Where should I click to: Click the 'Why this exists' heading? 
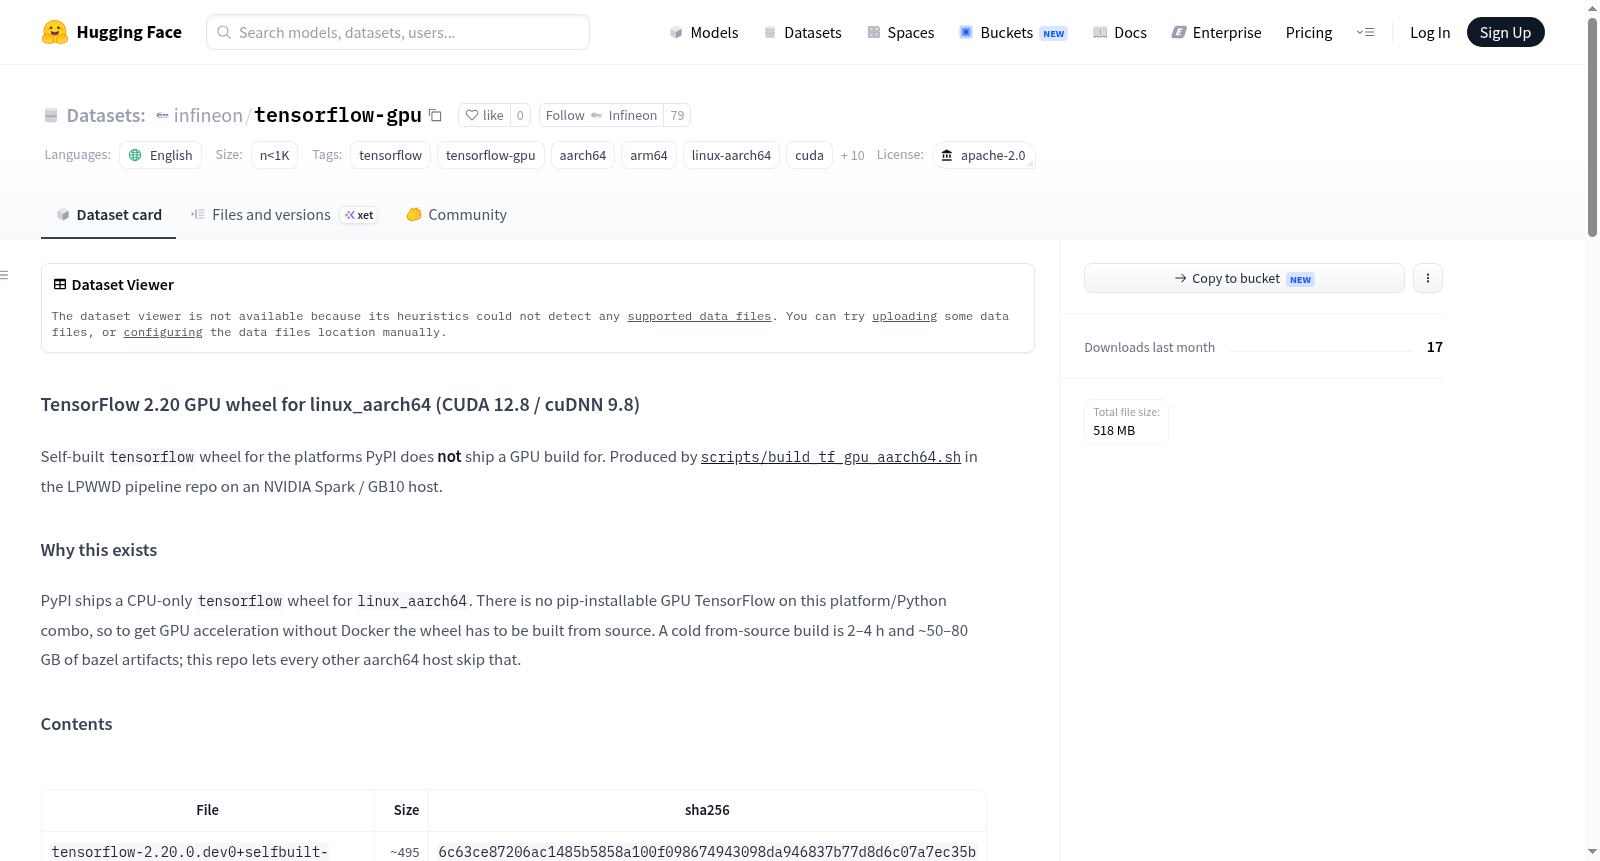(99, 550)
